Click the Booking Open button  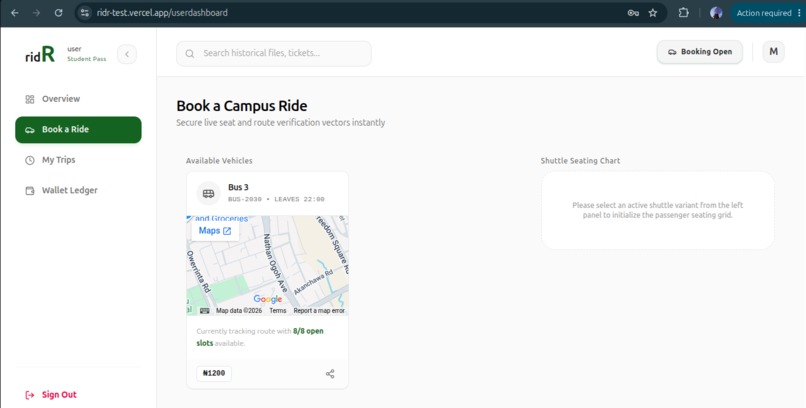click(x=700, y=52)
